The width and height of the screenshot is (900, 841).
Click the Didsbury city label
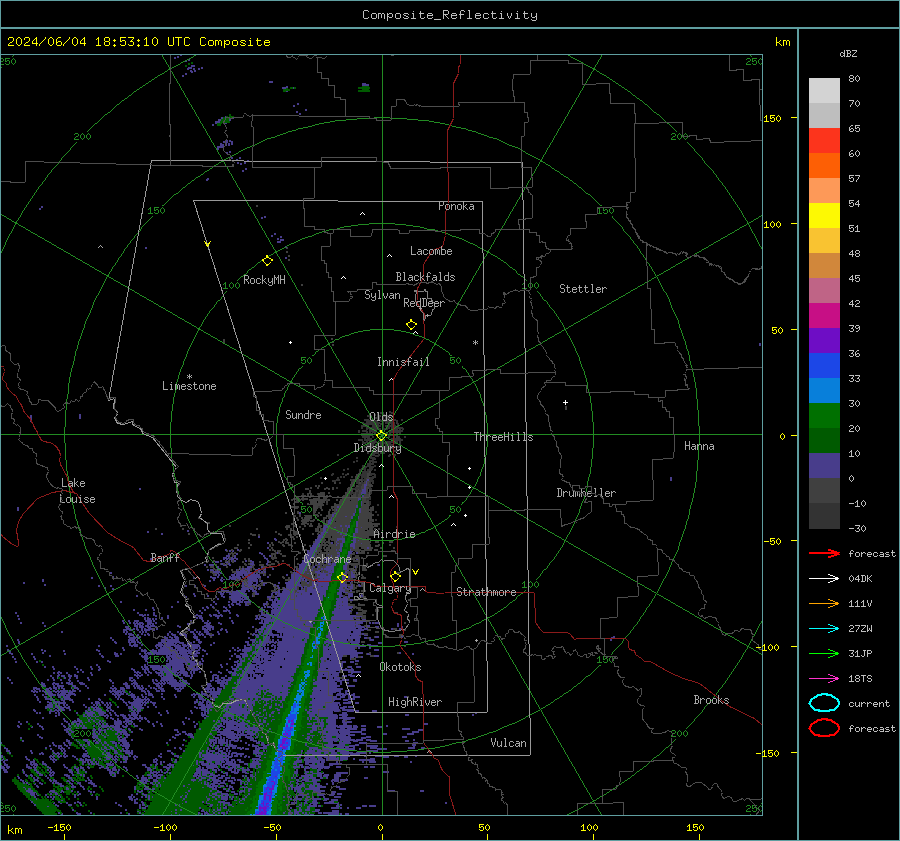coord(377,448)
